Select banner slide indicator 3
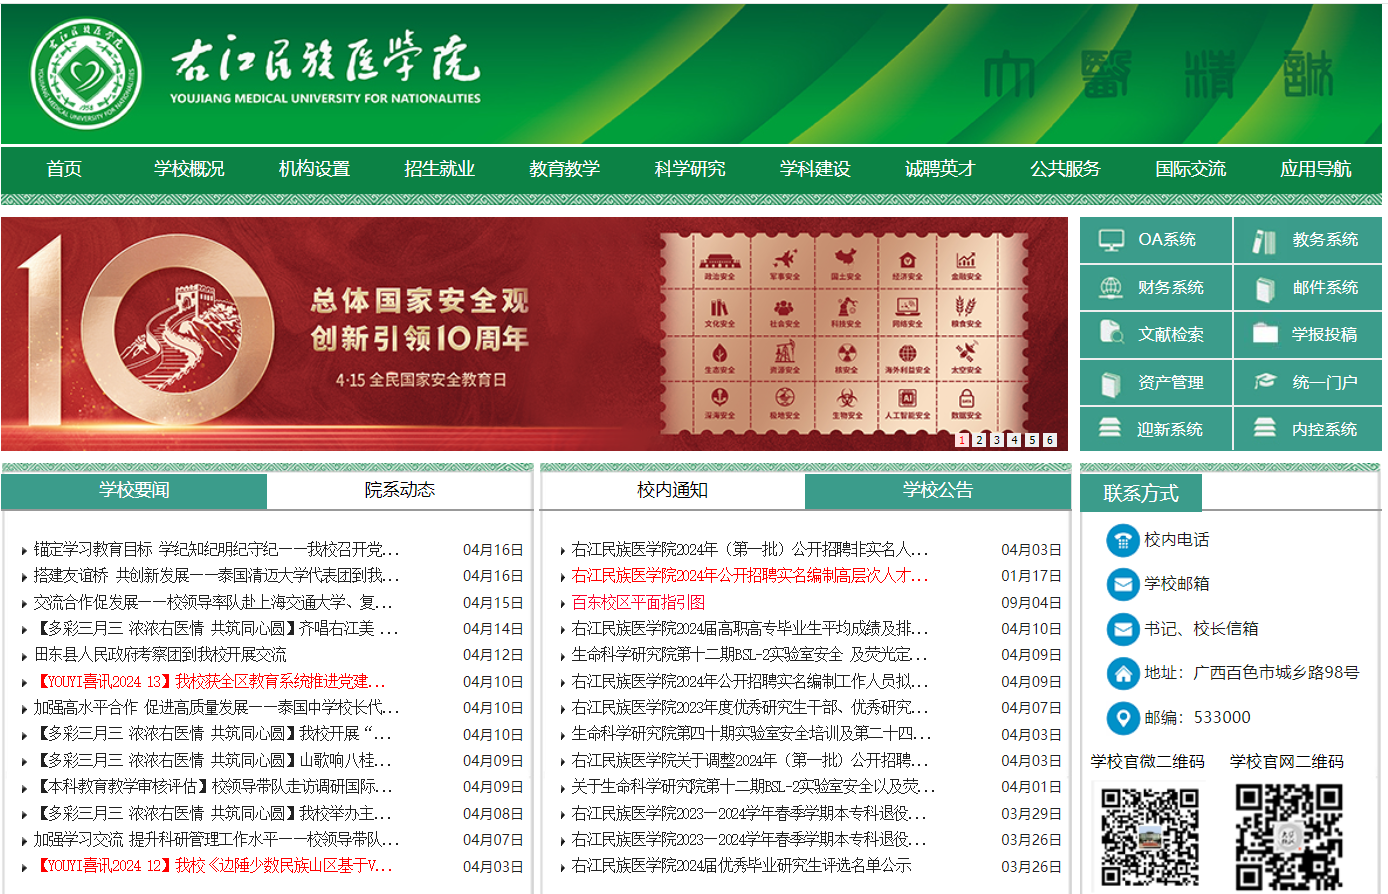 pyautogui.click(x=997, y=440)
